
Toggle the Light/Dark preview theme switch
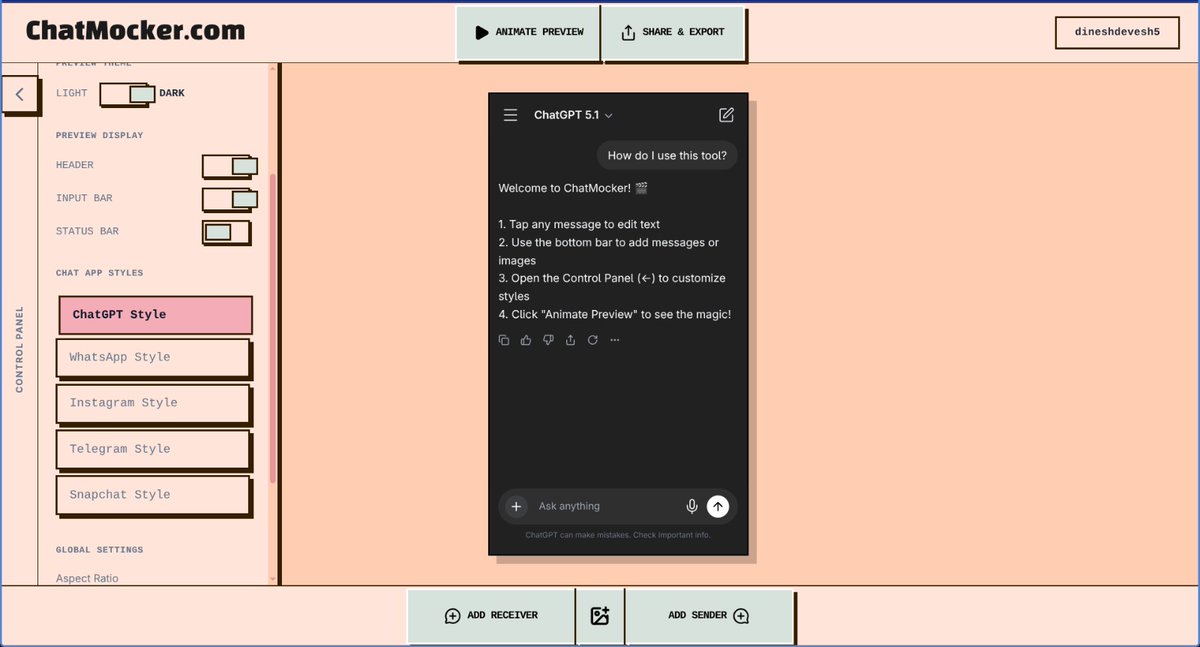(x=128, y=94)
